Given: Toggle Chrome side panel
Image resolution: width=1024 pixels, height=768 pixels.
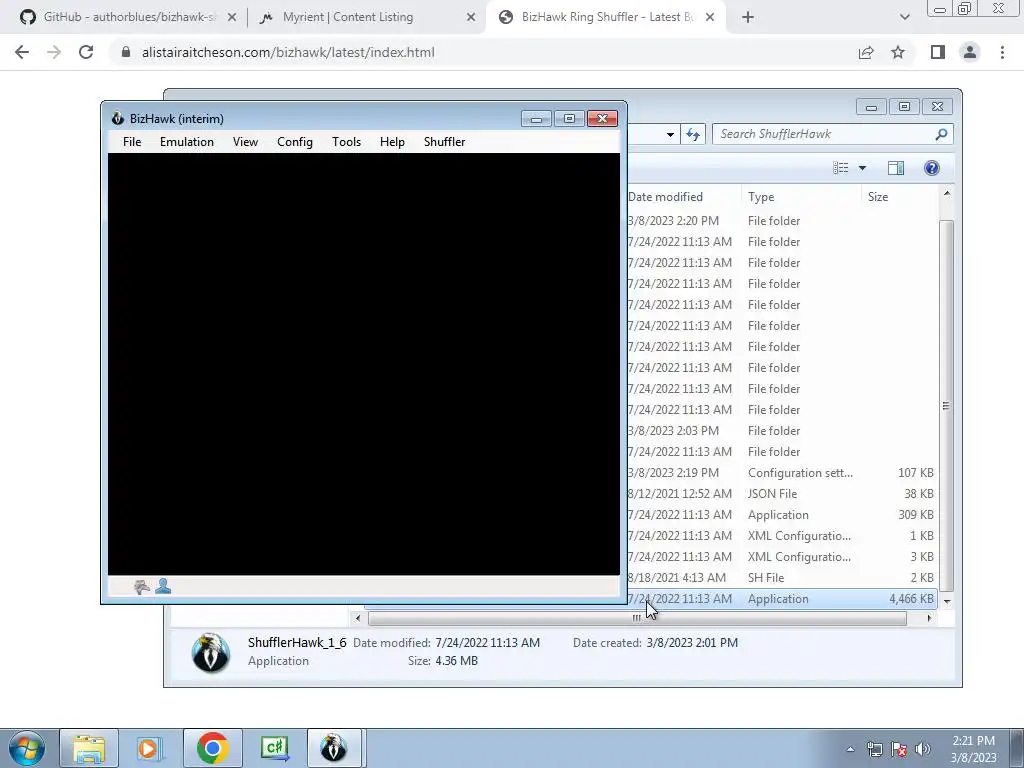Looking at the screenshot, I should [938, 52].
